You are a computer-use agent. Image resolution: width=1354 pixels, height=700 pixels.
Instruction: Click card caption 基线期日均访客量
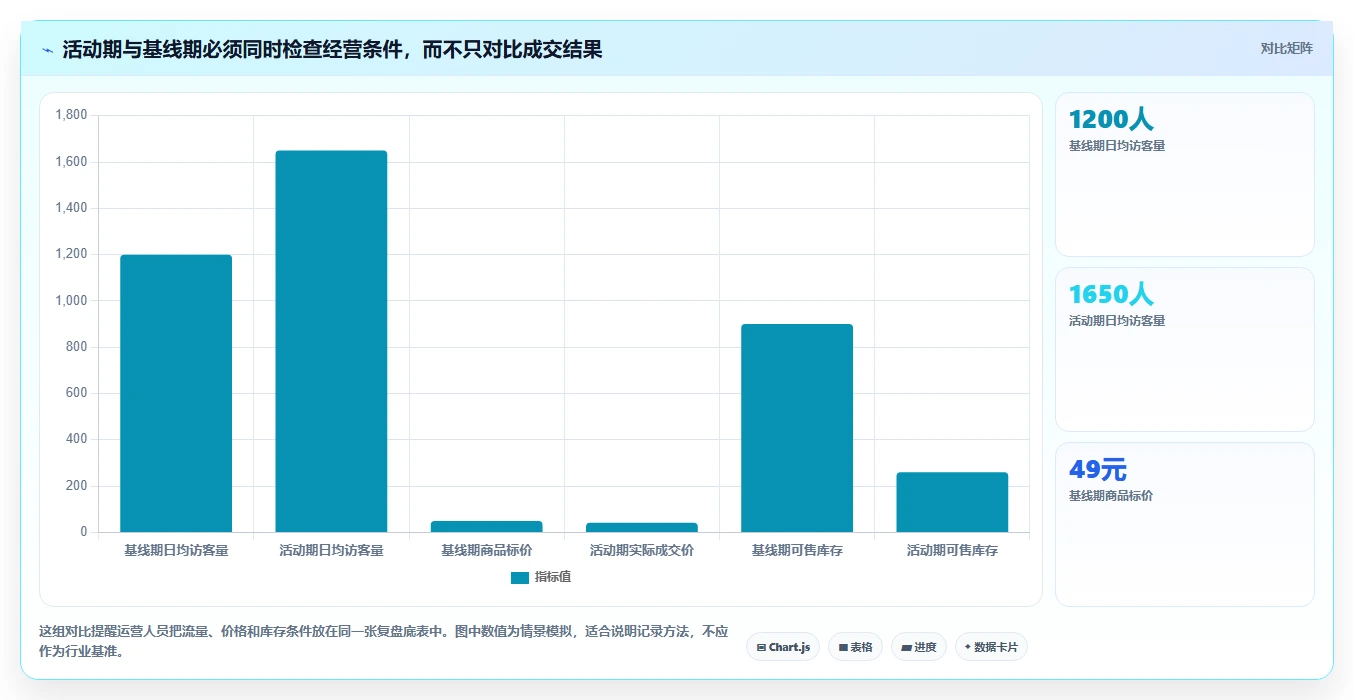1117,146
